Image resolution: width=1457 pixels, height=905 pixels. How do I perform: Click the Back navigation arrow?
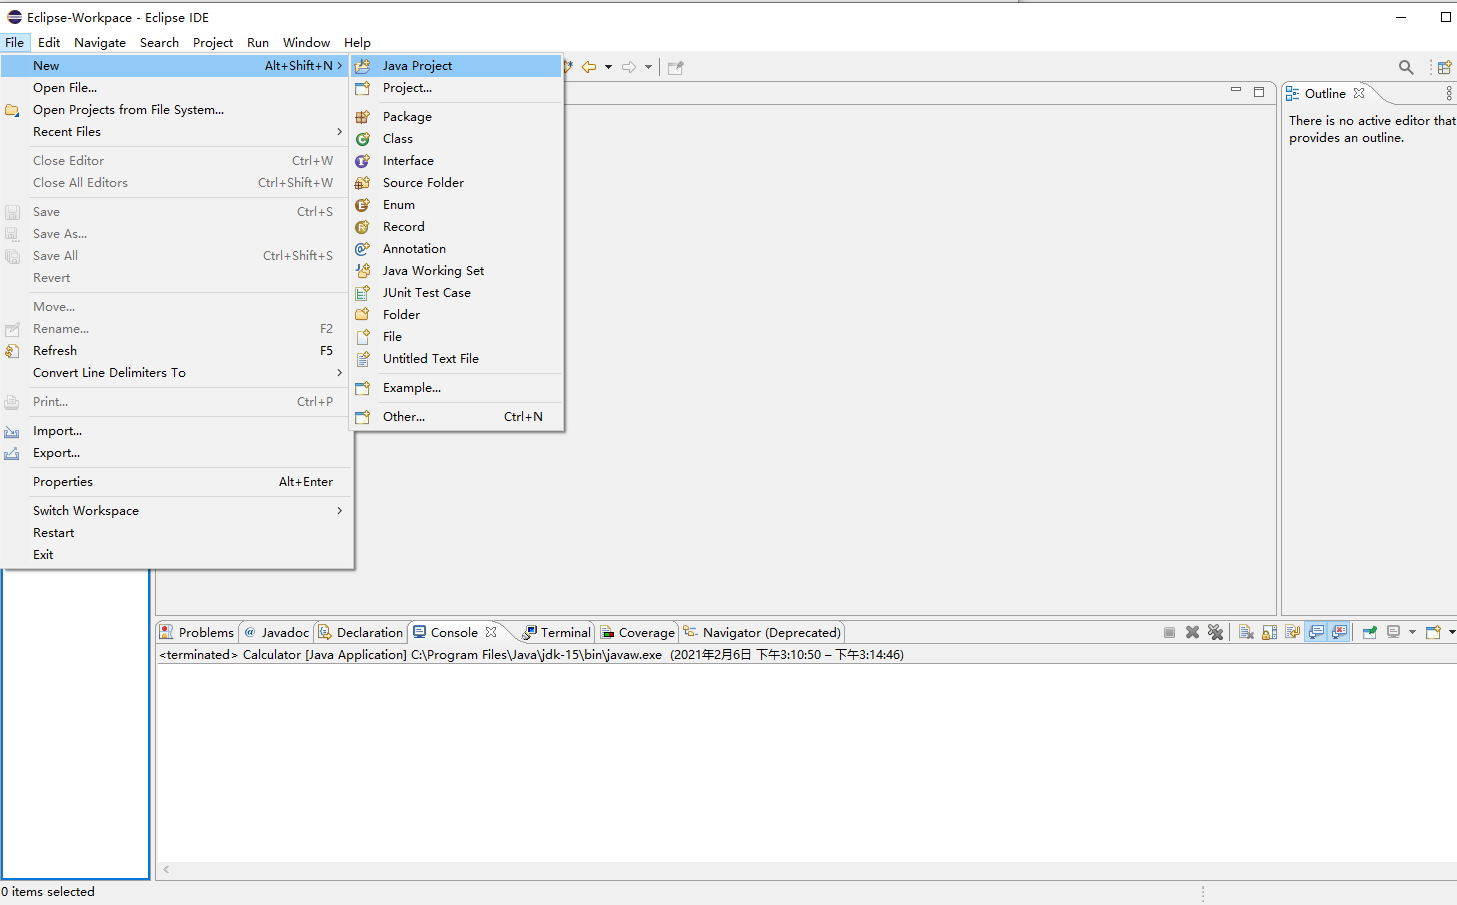coord(589,67)
